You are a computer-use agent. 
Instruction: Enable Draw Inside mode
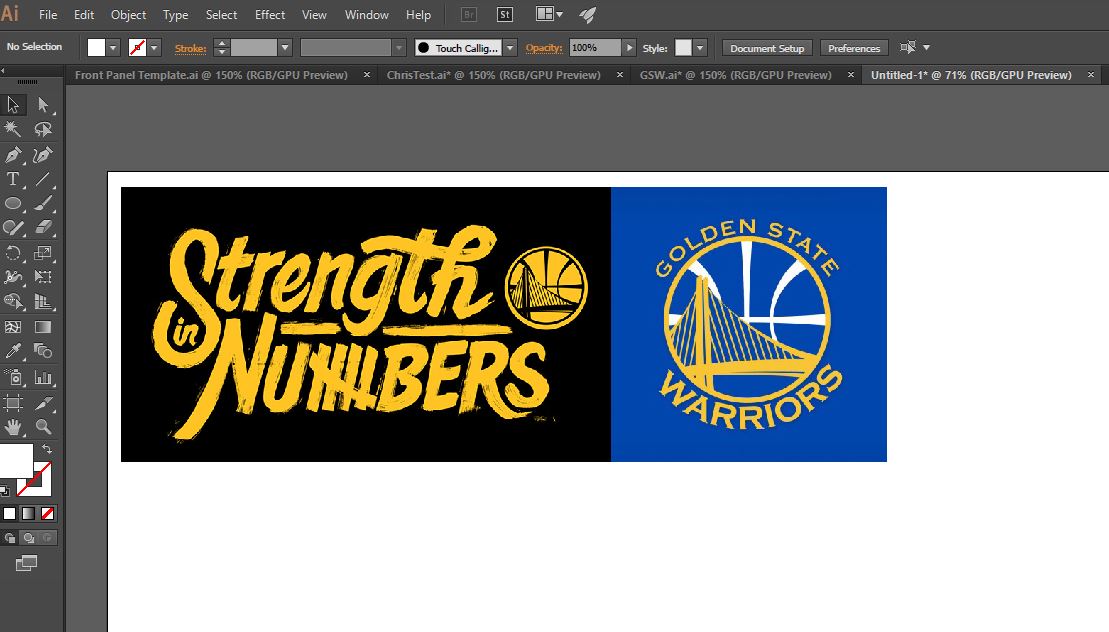47,538
